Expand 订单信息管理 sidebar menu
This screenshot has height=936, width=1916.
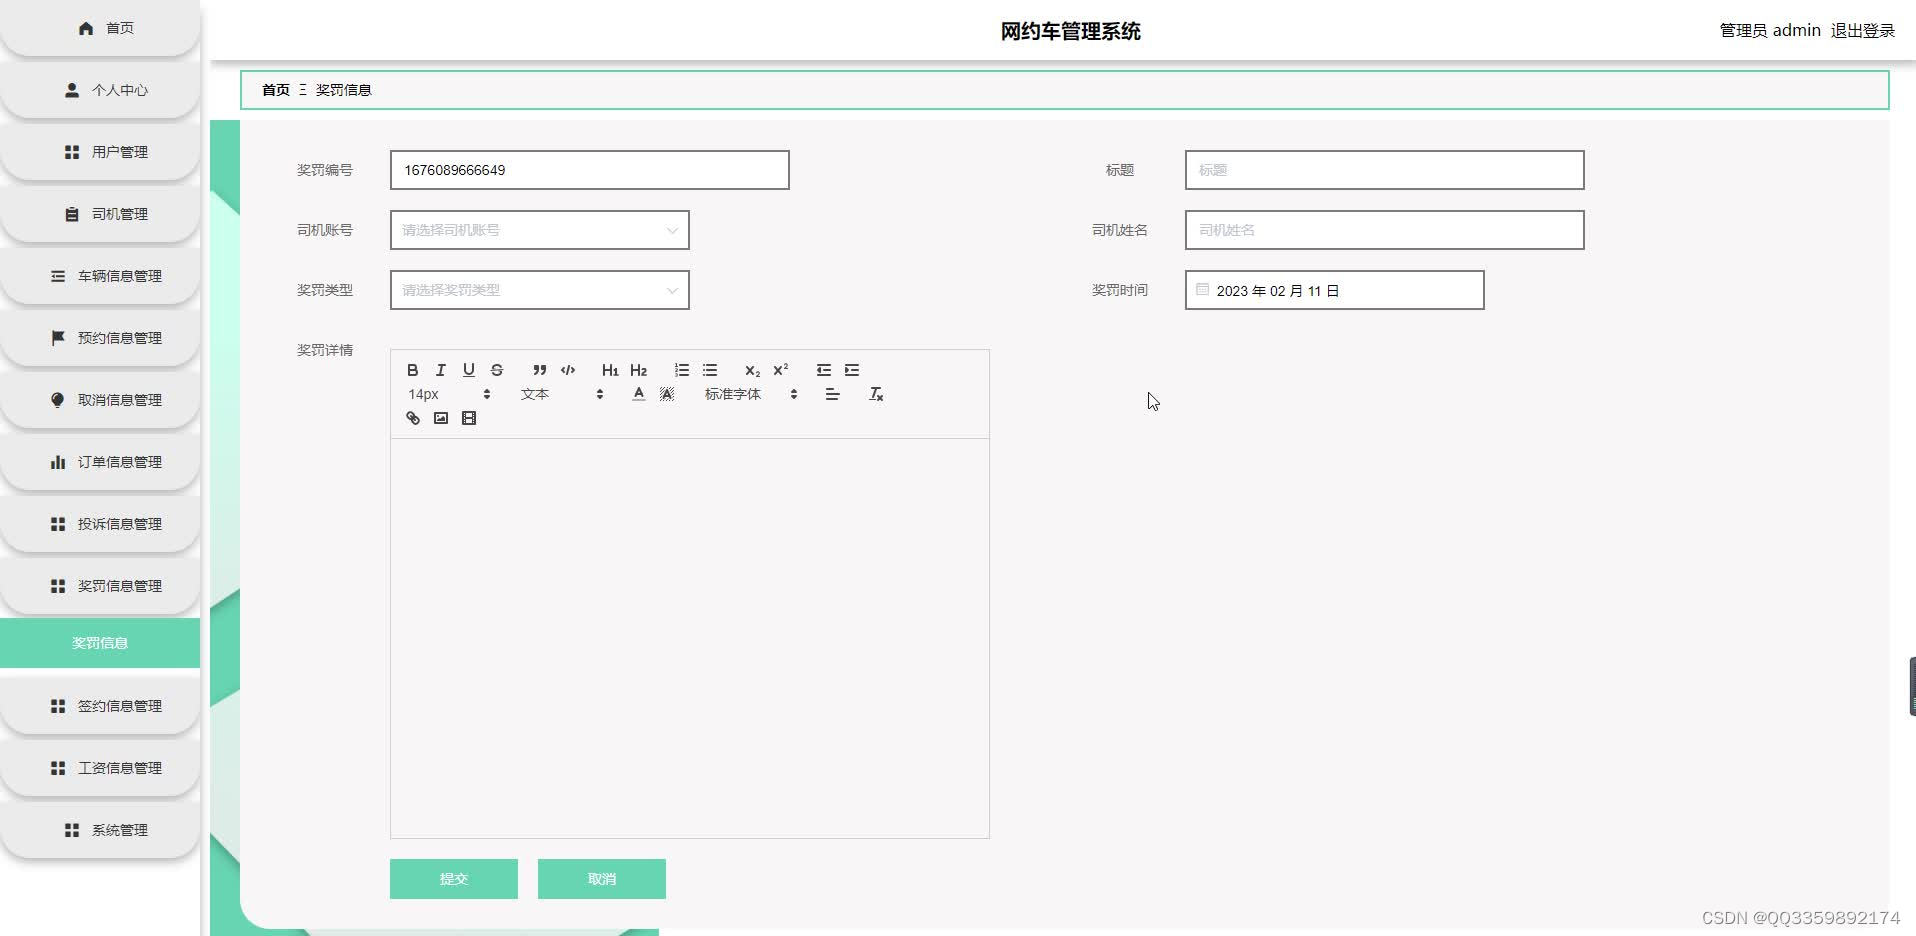point(100,462)
